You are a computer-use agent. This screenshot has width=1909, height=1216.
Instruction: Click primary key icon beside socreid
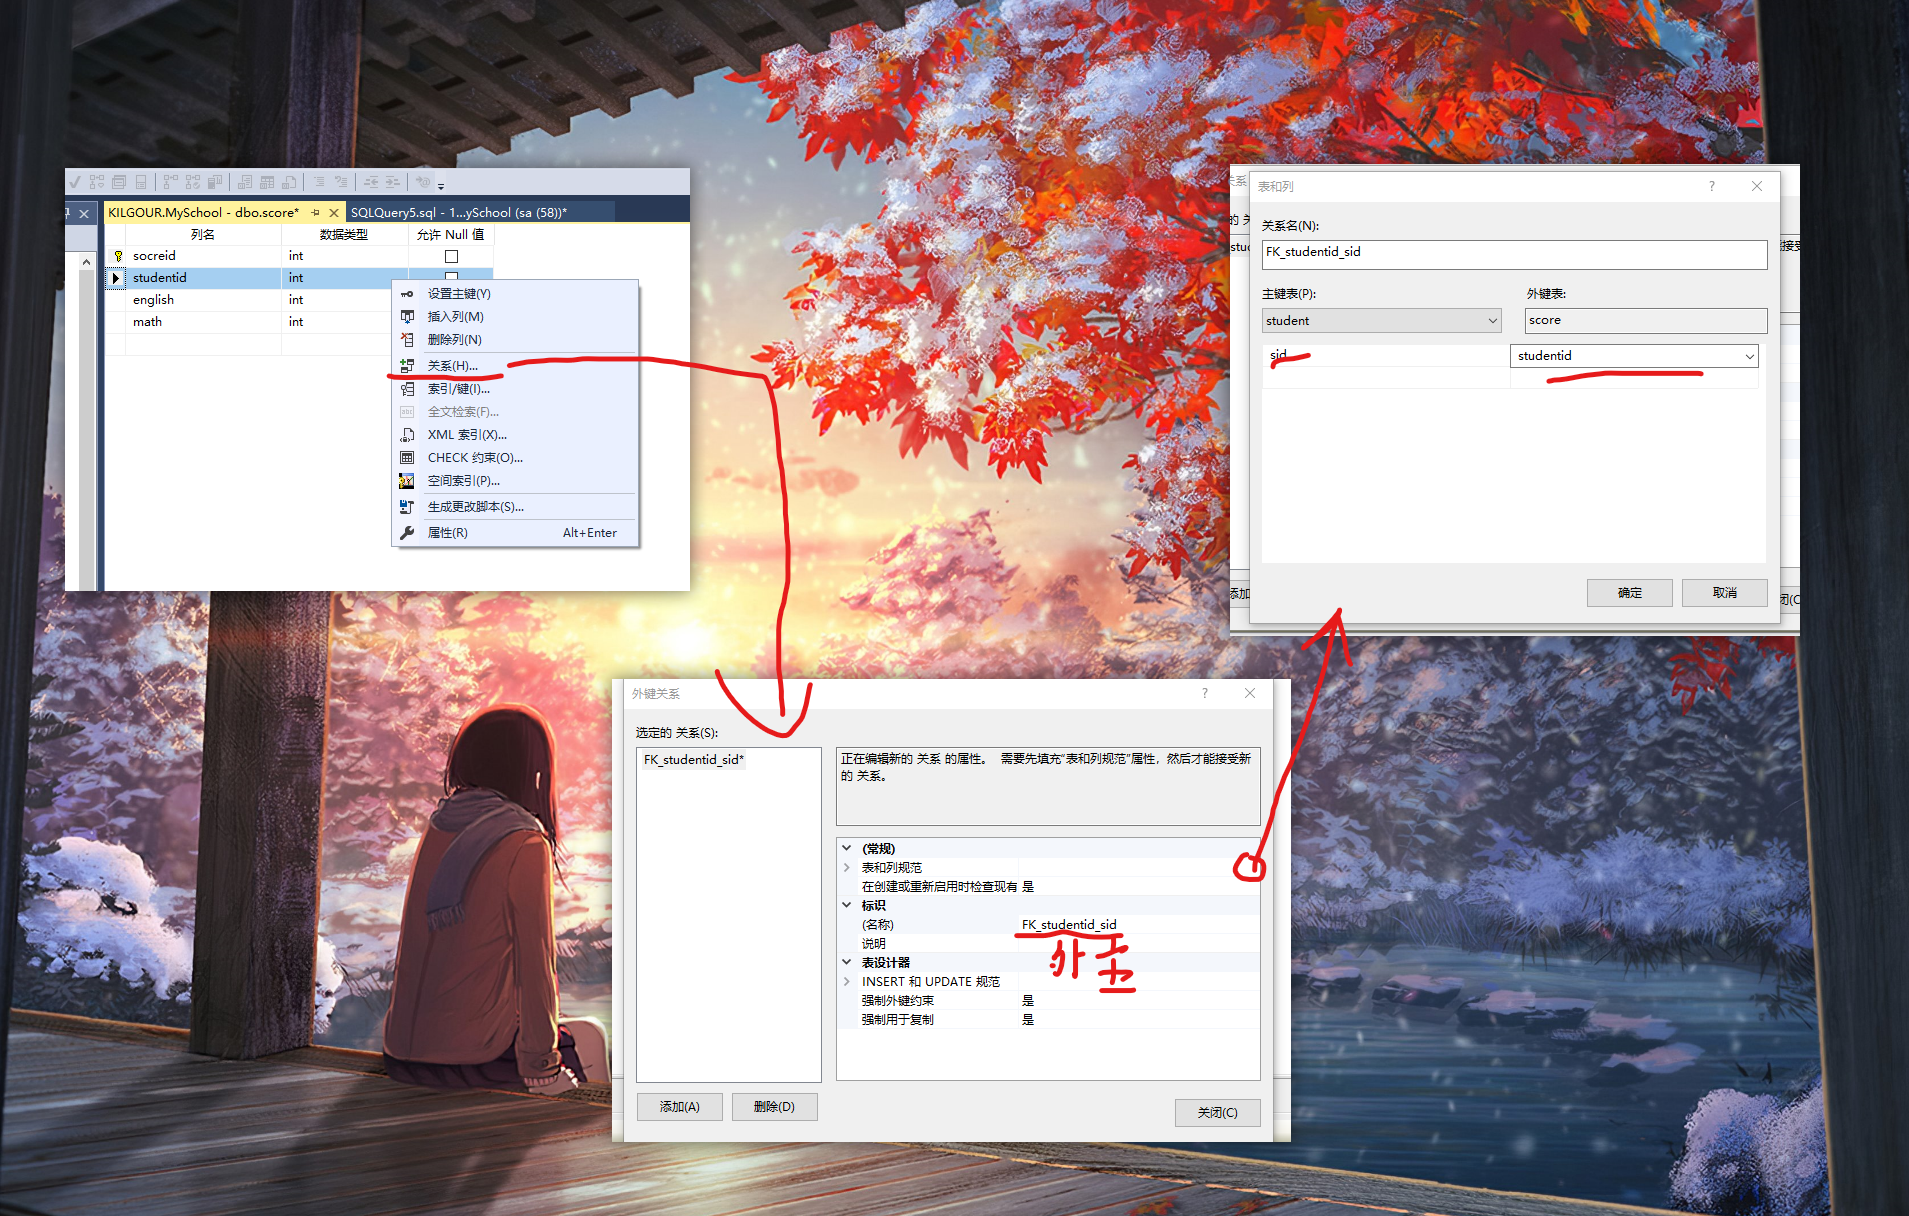[x=117, y=256]
